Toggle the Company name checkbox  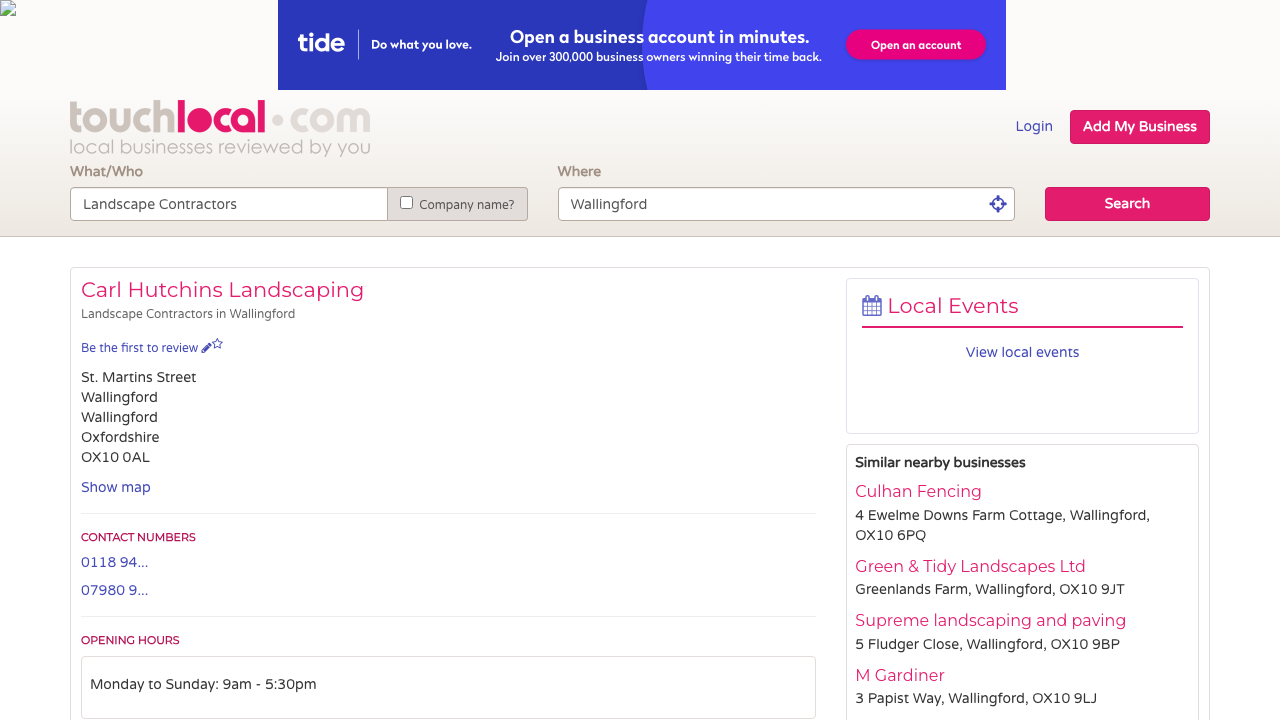[x=406, y=203]
